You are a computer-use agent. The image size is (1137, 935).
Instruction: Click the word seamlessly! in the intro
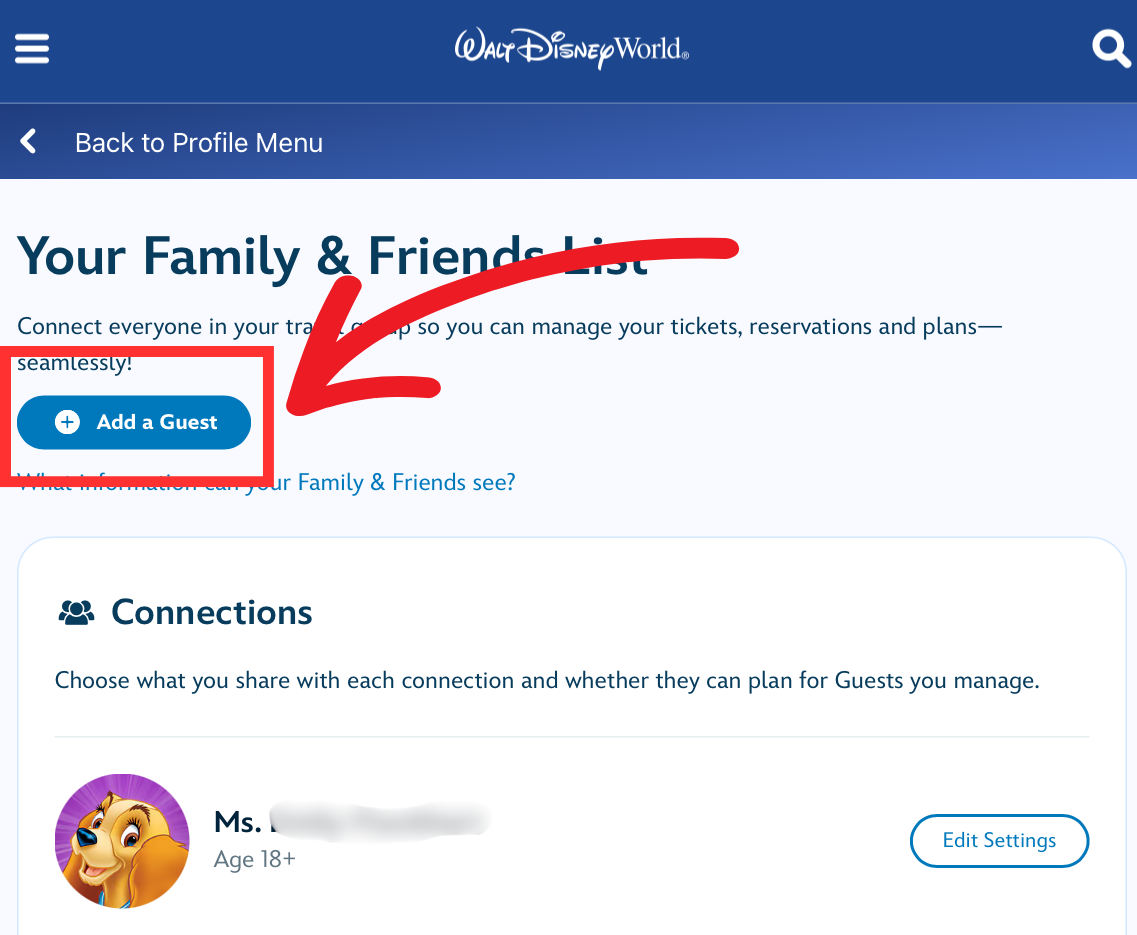75,363
